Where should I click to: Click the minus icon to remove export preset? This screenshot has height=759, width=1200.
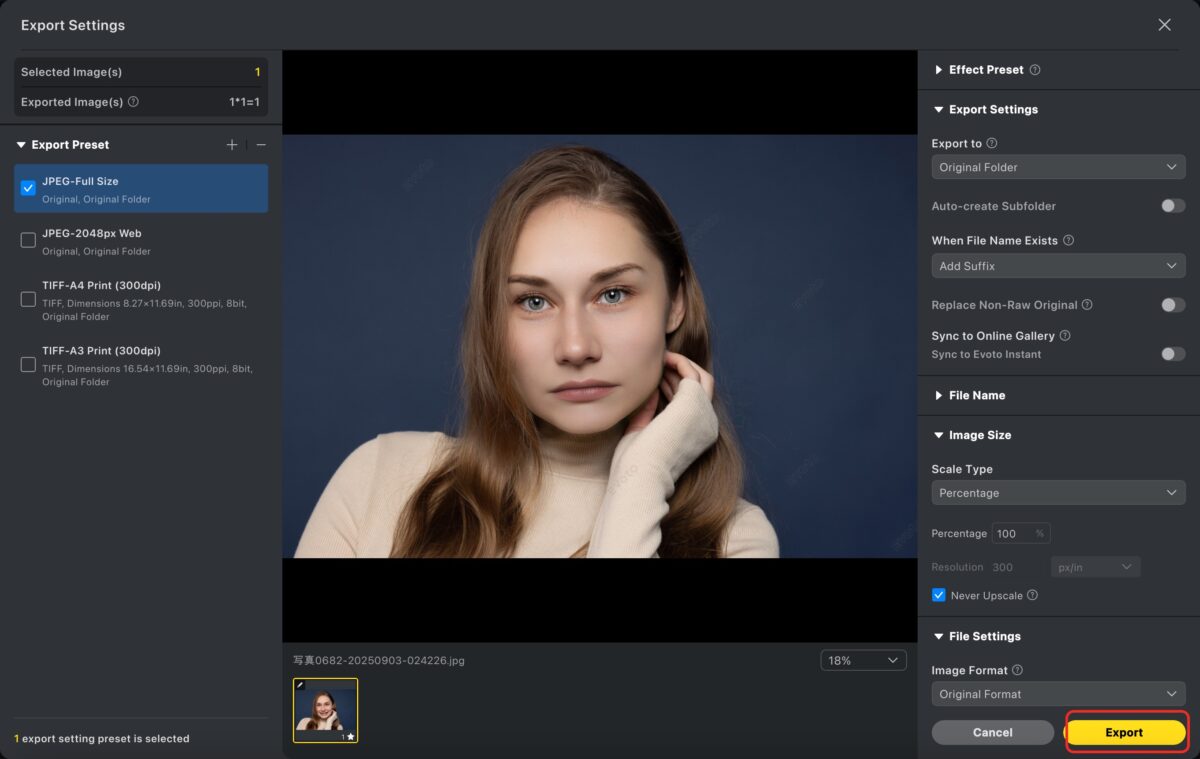point(261,145)
